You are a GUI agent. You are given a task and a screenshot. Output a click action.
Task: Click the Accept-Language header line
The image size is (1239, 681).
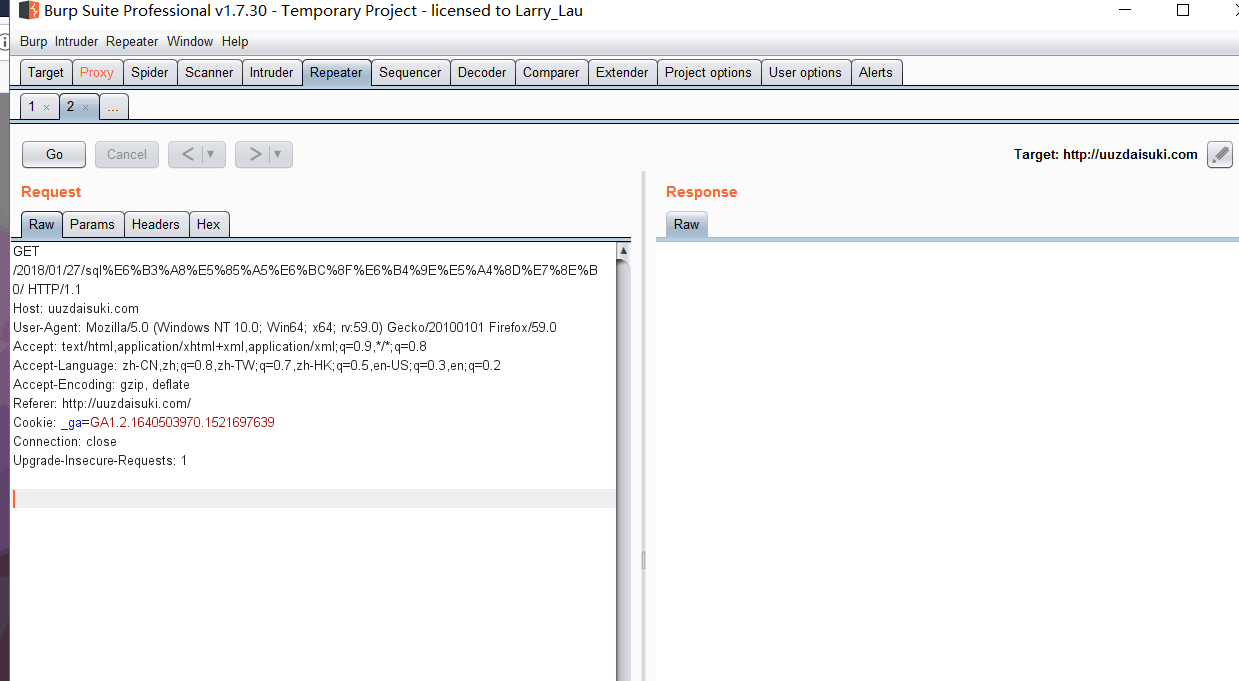(x=257, y=365)
